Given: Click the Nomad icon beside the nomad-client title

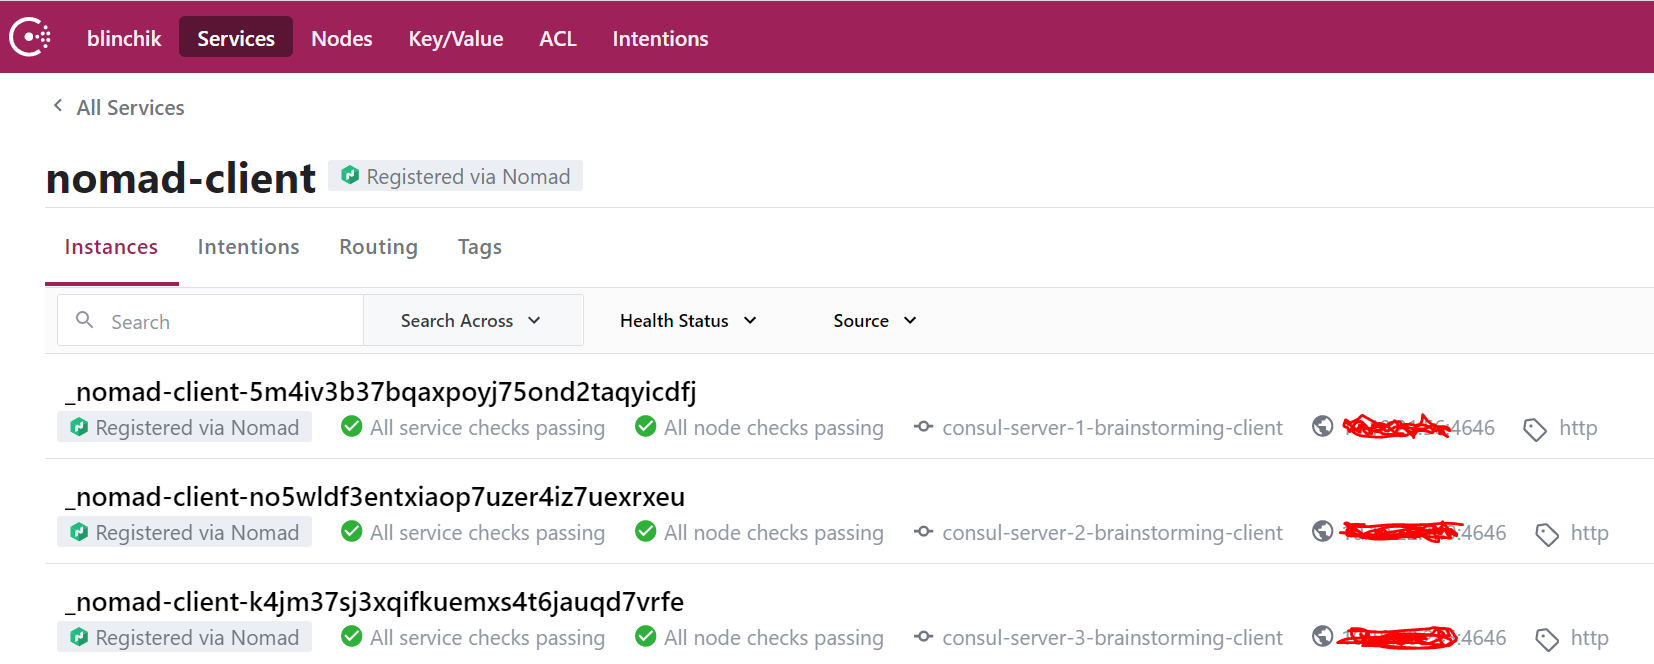Looking at the screenshot, I should coord(350,176).
